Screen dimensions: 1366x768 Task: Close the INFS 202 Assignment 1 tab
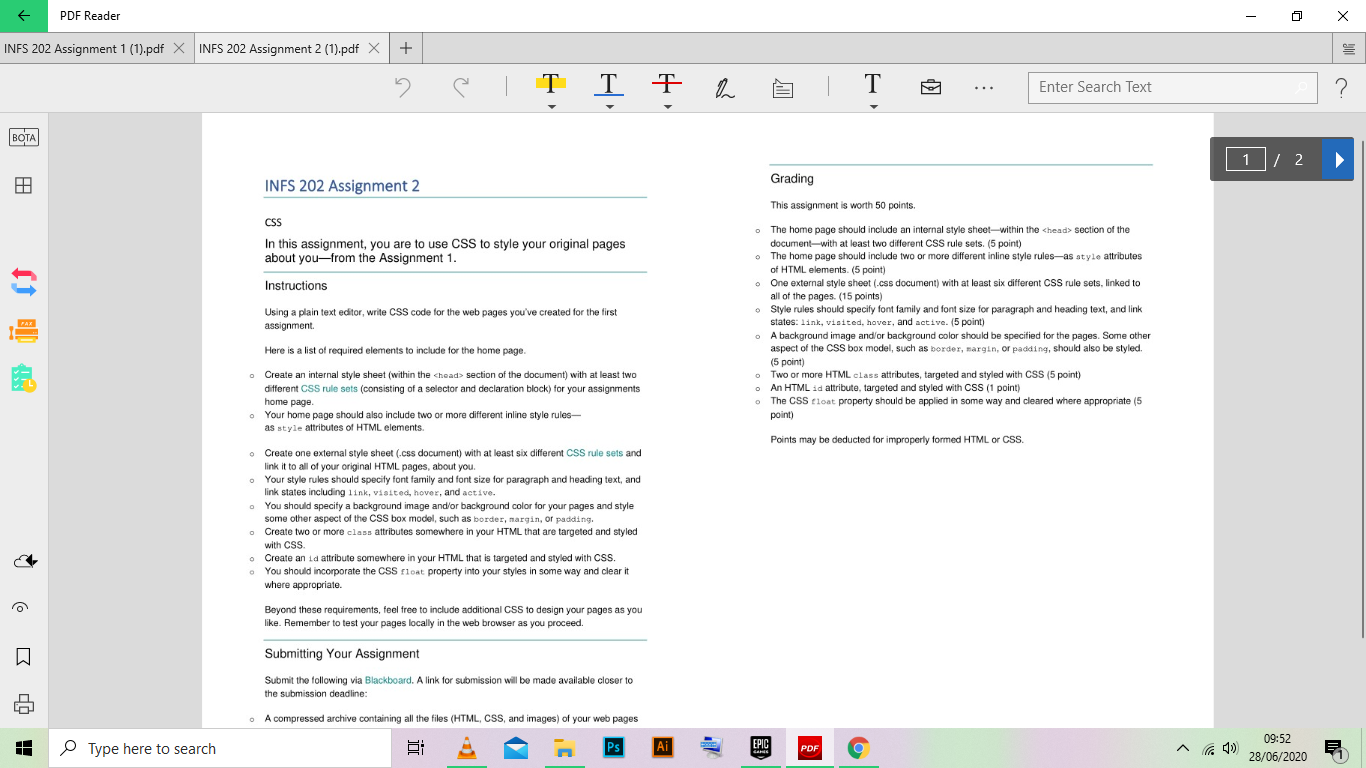(x=179, y=48)
